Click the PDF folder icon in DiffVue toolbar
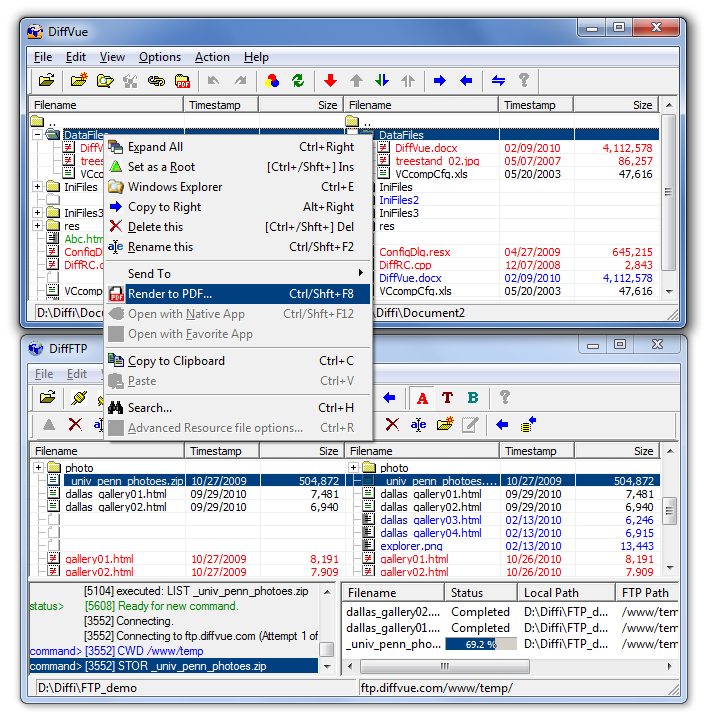 tap(182, 81)
